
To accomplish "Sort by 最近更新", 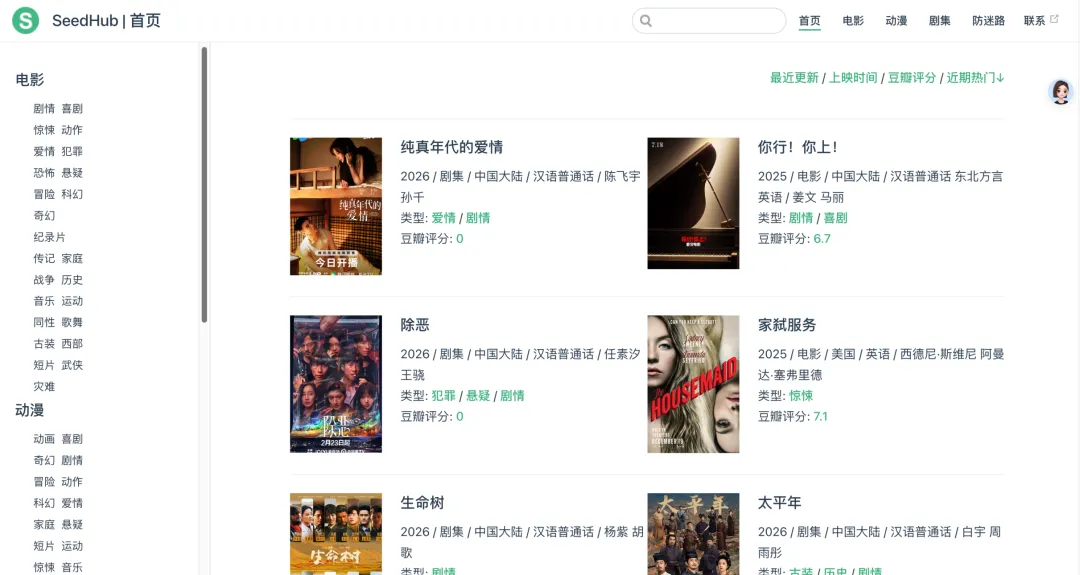I will pyautogui.click(x=794, y=78).
